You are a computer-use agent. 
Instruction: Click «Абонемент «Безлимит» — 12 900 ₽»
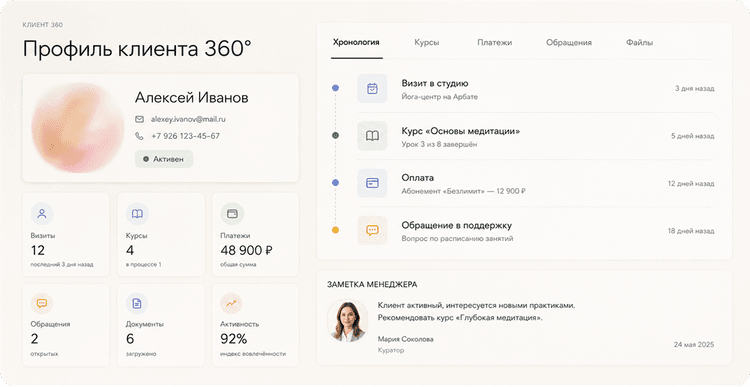click(x=463, y=191)
